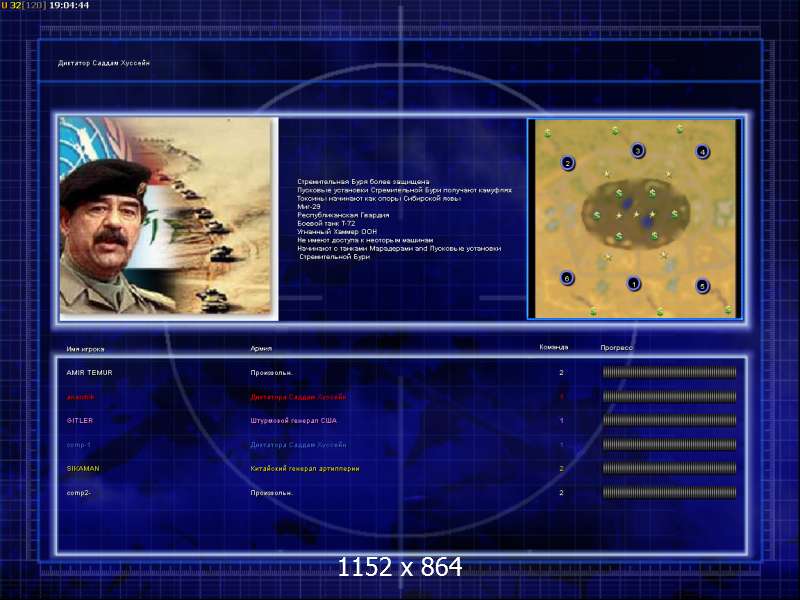The image size is (800, 600).
Task: Click comp2-'s loading progress bar
Action: pyautogui.click(x=669, y=492)
